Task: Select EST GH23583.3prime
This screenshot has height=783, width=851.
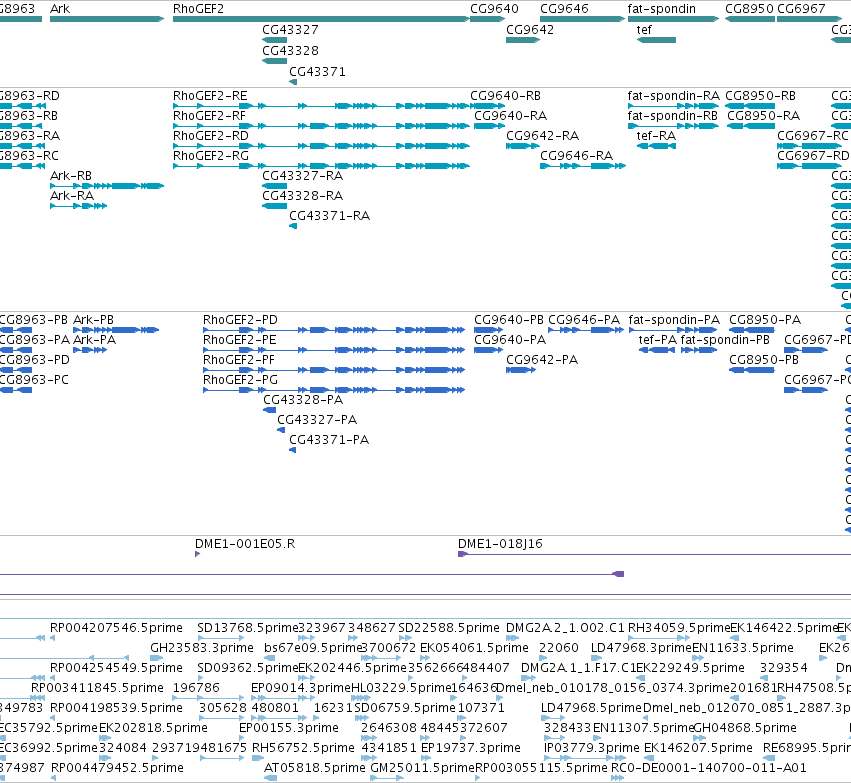Action: coord(157,658)
